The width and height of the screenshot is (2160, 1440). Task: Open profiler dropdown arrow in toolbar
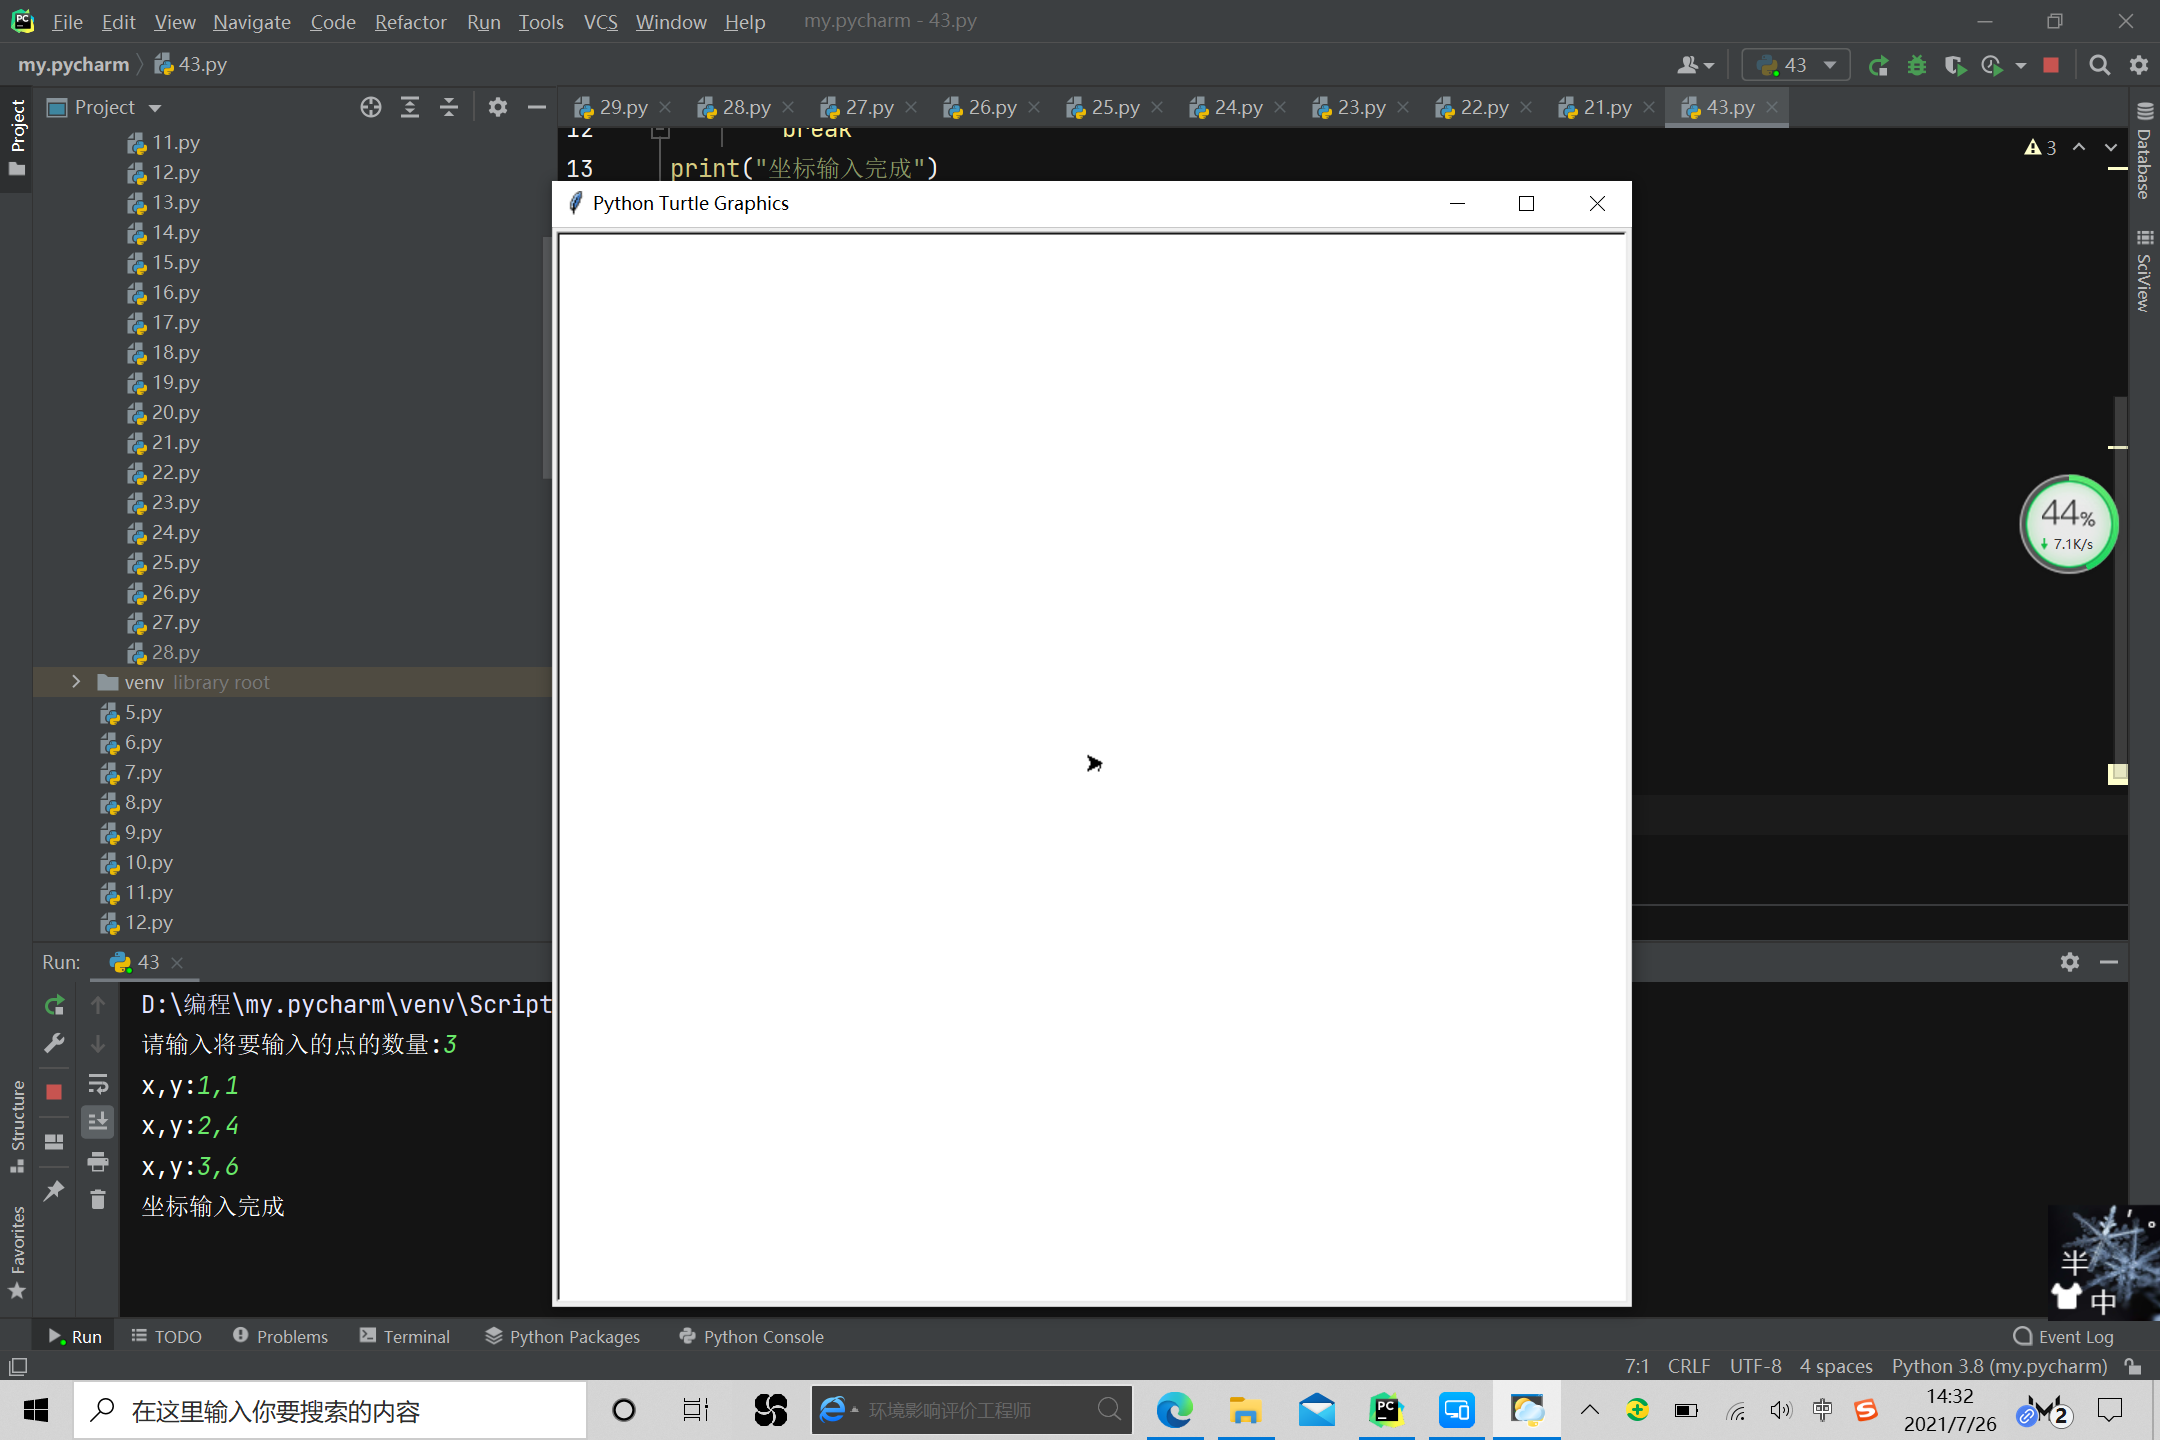point(2020,66)
